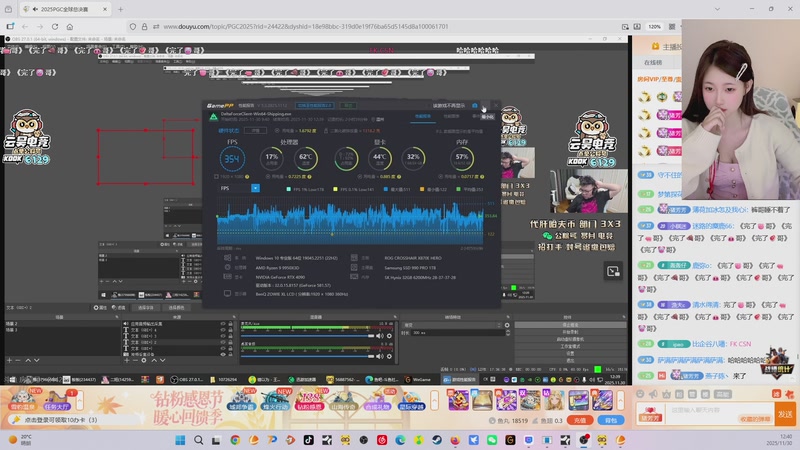
Task: Mute the first OBS mixer channel speaker
Action: tap(380, 336)
